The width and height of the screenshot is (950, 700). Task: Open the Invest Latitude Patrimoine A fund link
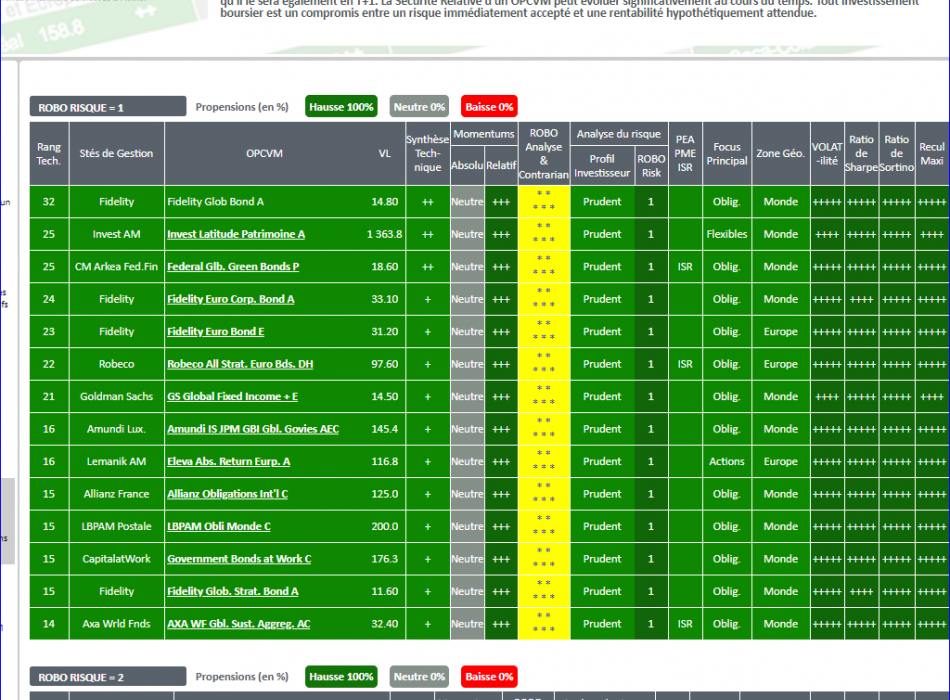tap(236, 234)
